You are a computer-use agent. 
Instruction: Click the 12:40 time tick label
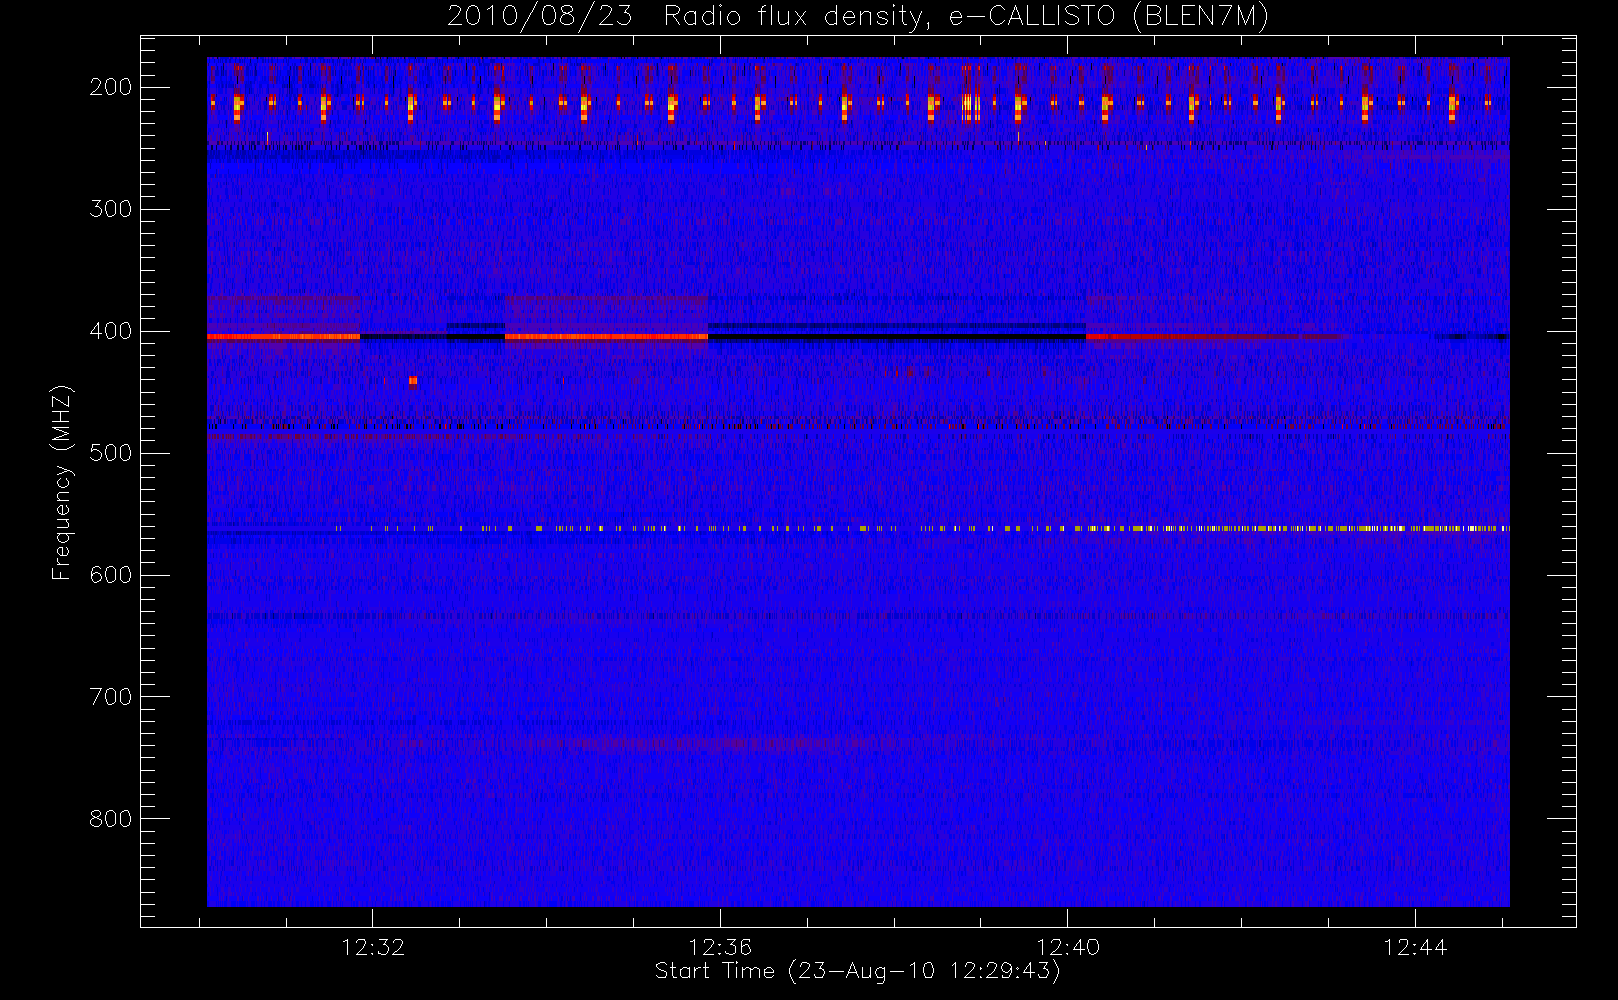pyautogui.click(x=1068, y=947)
